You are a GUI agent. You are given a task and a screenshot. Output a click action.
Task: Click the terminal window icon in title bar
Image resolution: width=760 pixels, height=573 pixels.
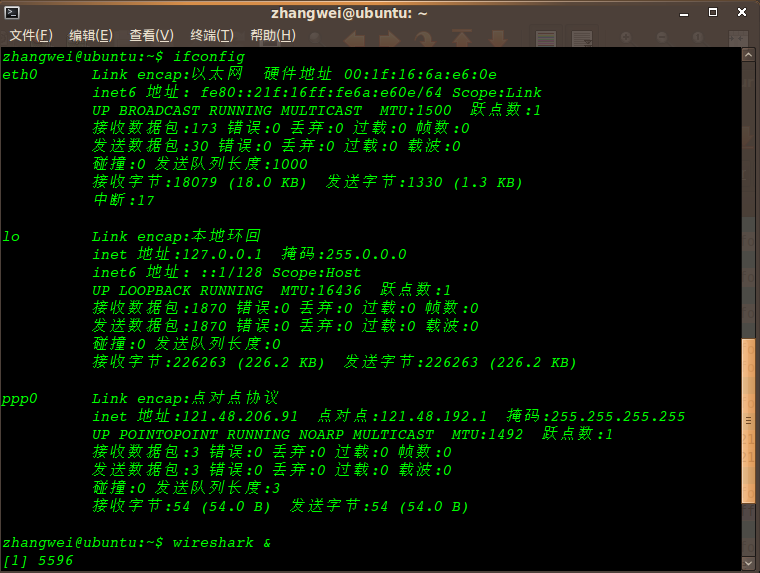pyautogui.click(x=12, y=13)
